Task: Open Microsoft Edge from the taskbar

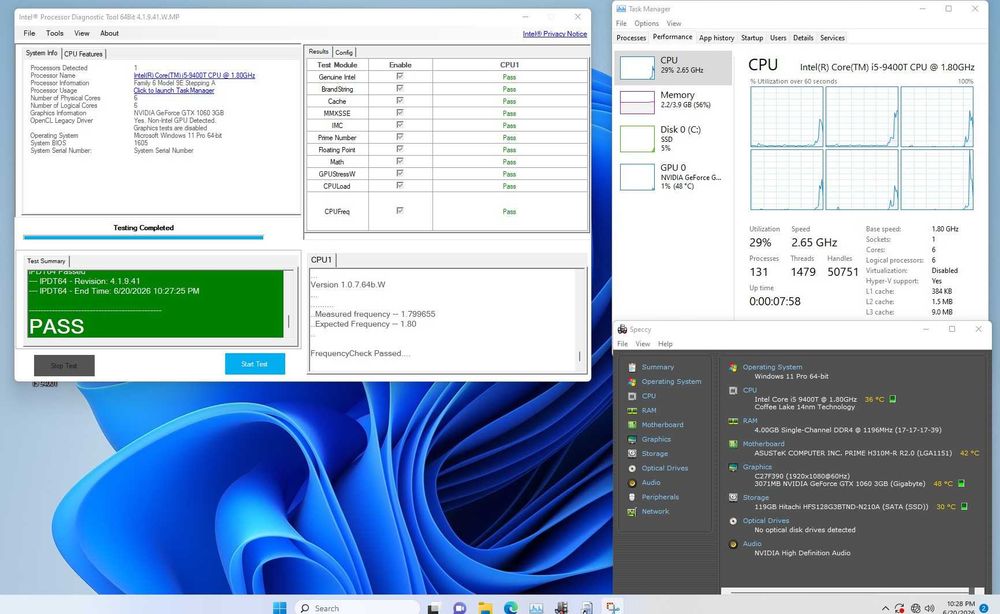Action: pyautogui.click(x=510, y=608)
